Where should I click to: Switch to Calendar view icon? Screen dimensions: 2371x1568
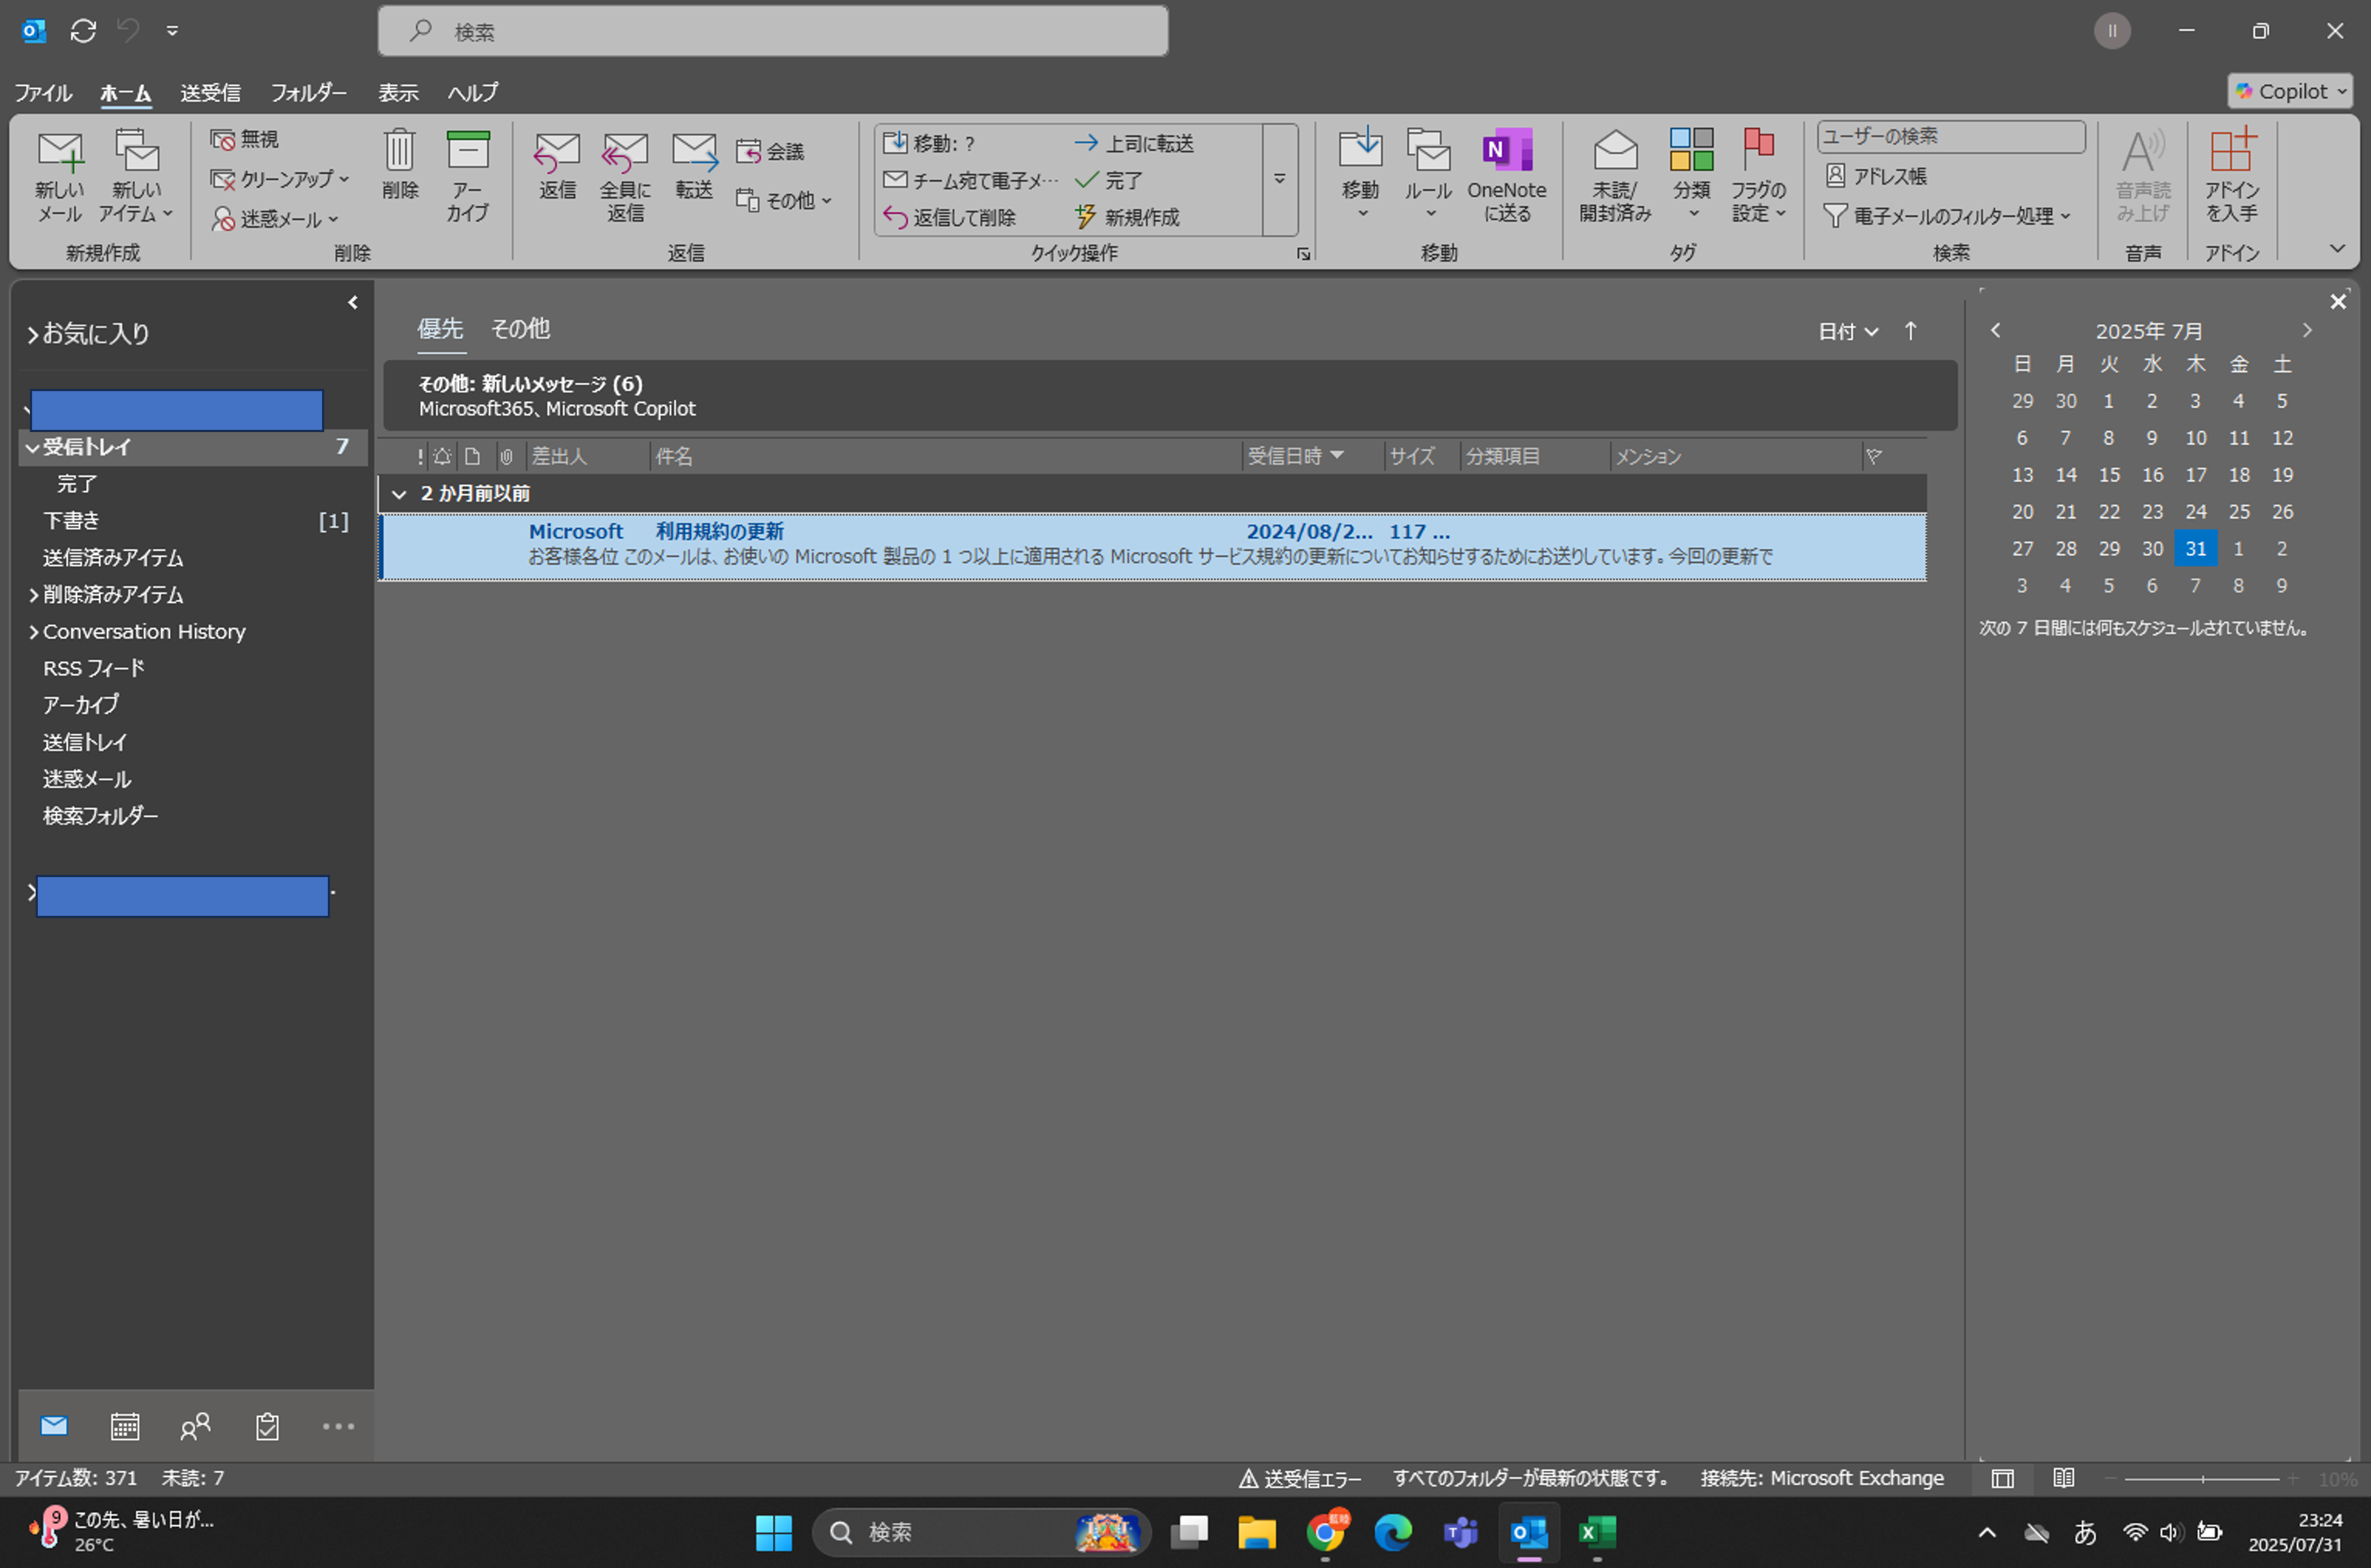[x=125, y=1426]
